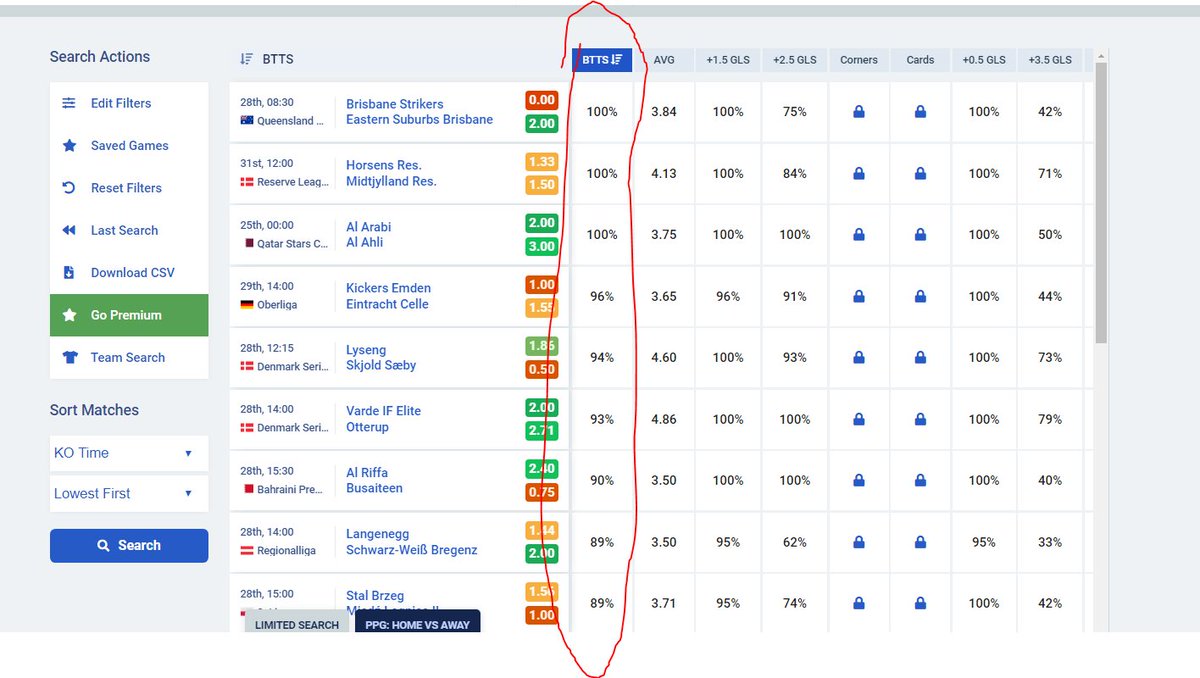Open the Midtjylland Res. team link

[391, 181]
